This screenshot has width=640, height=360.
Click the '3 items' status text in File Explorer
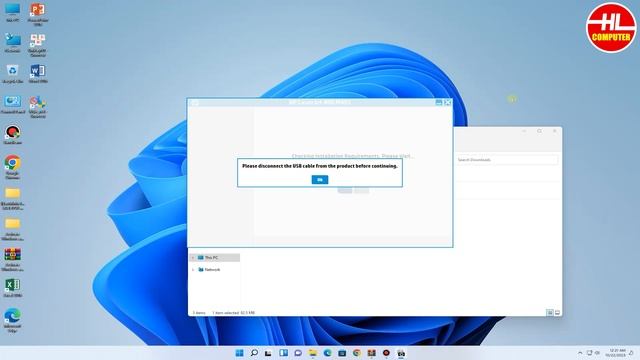click(x=199, y=313)
